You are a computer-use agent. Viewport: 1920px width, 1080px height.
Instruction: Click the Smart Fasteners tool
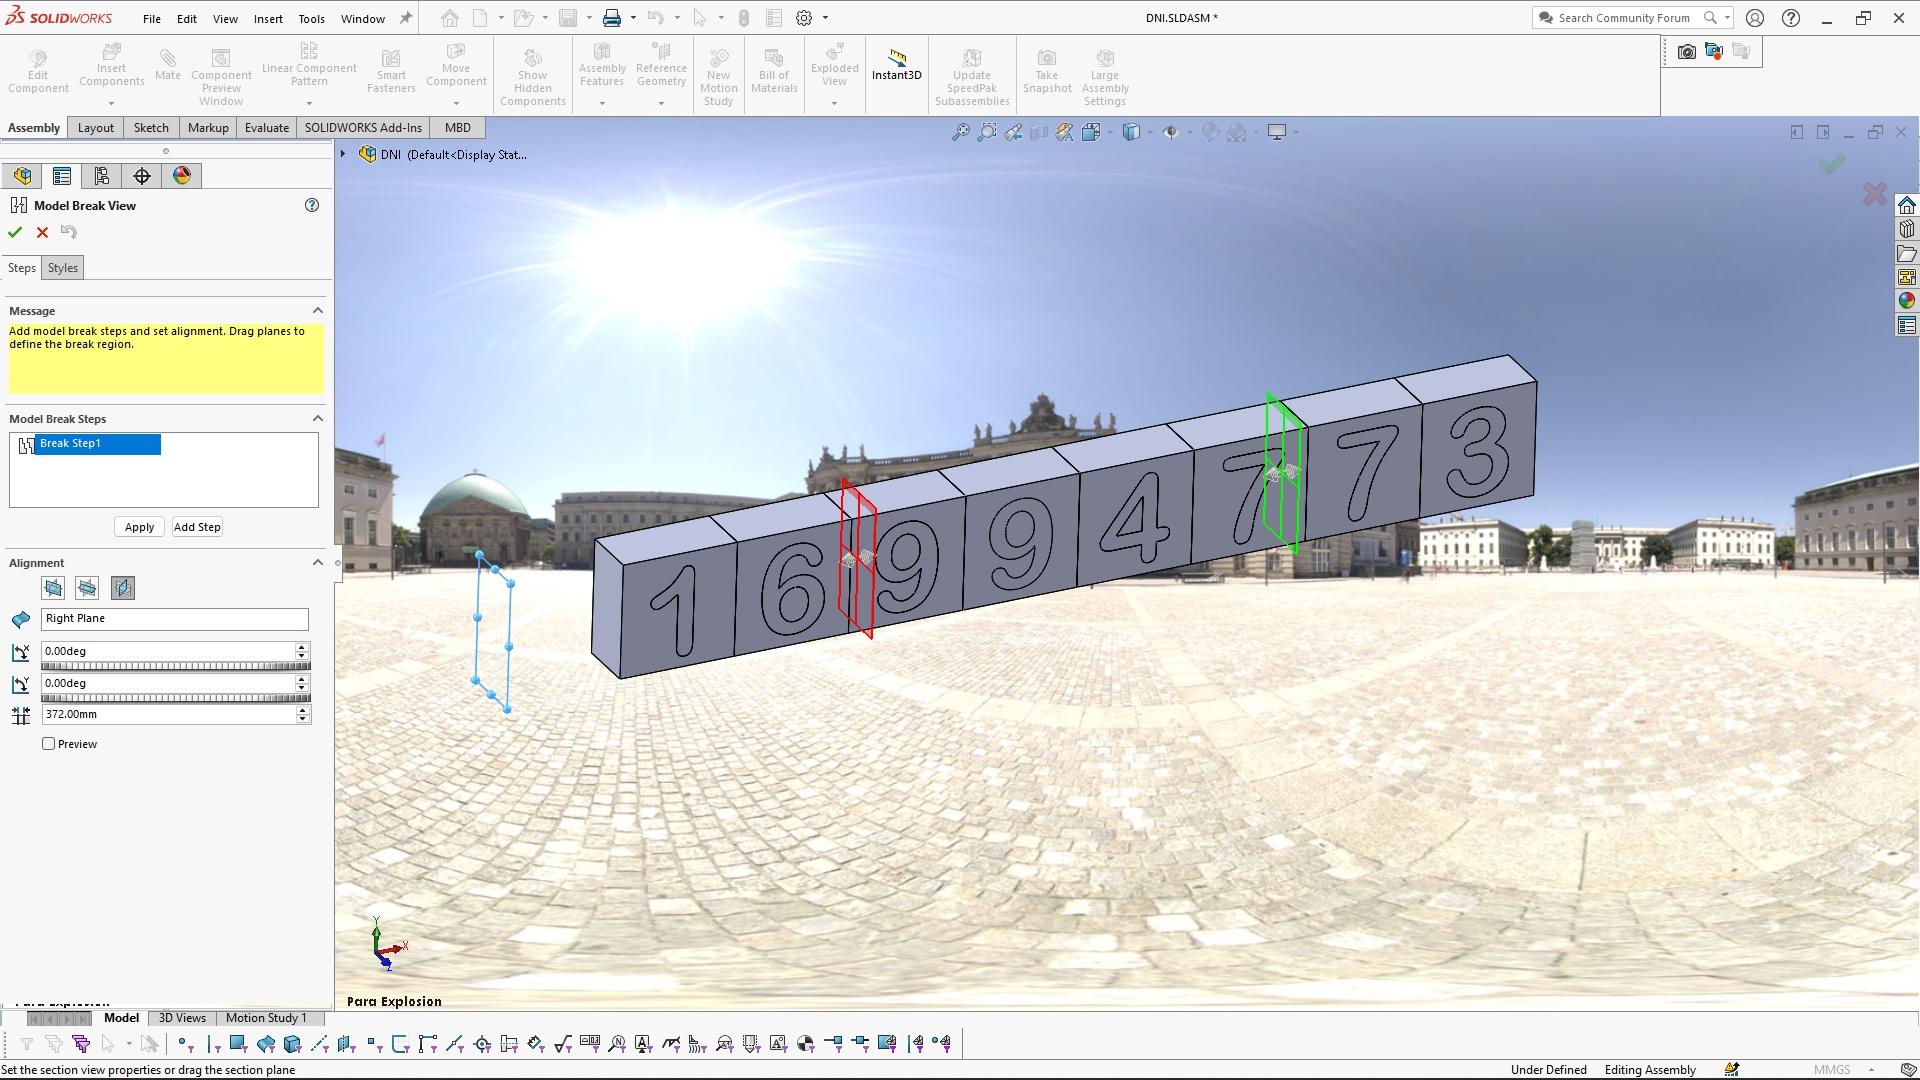coord(391,70)
